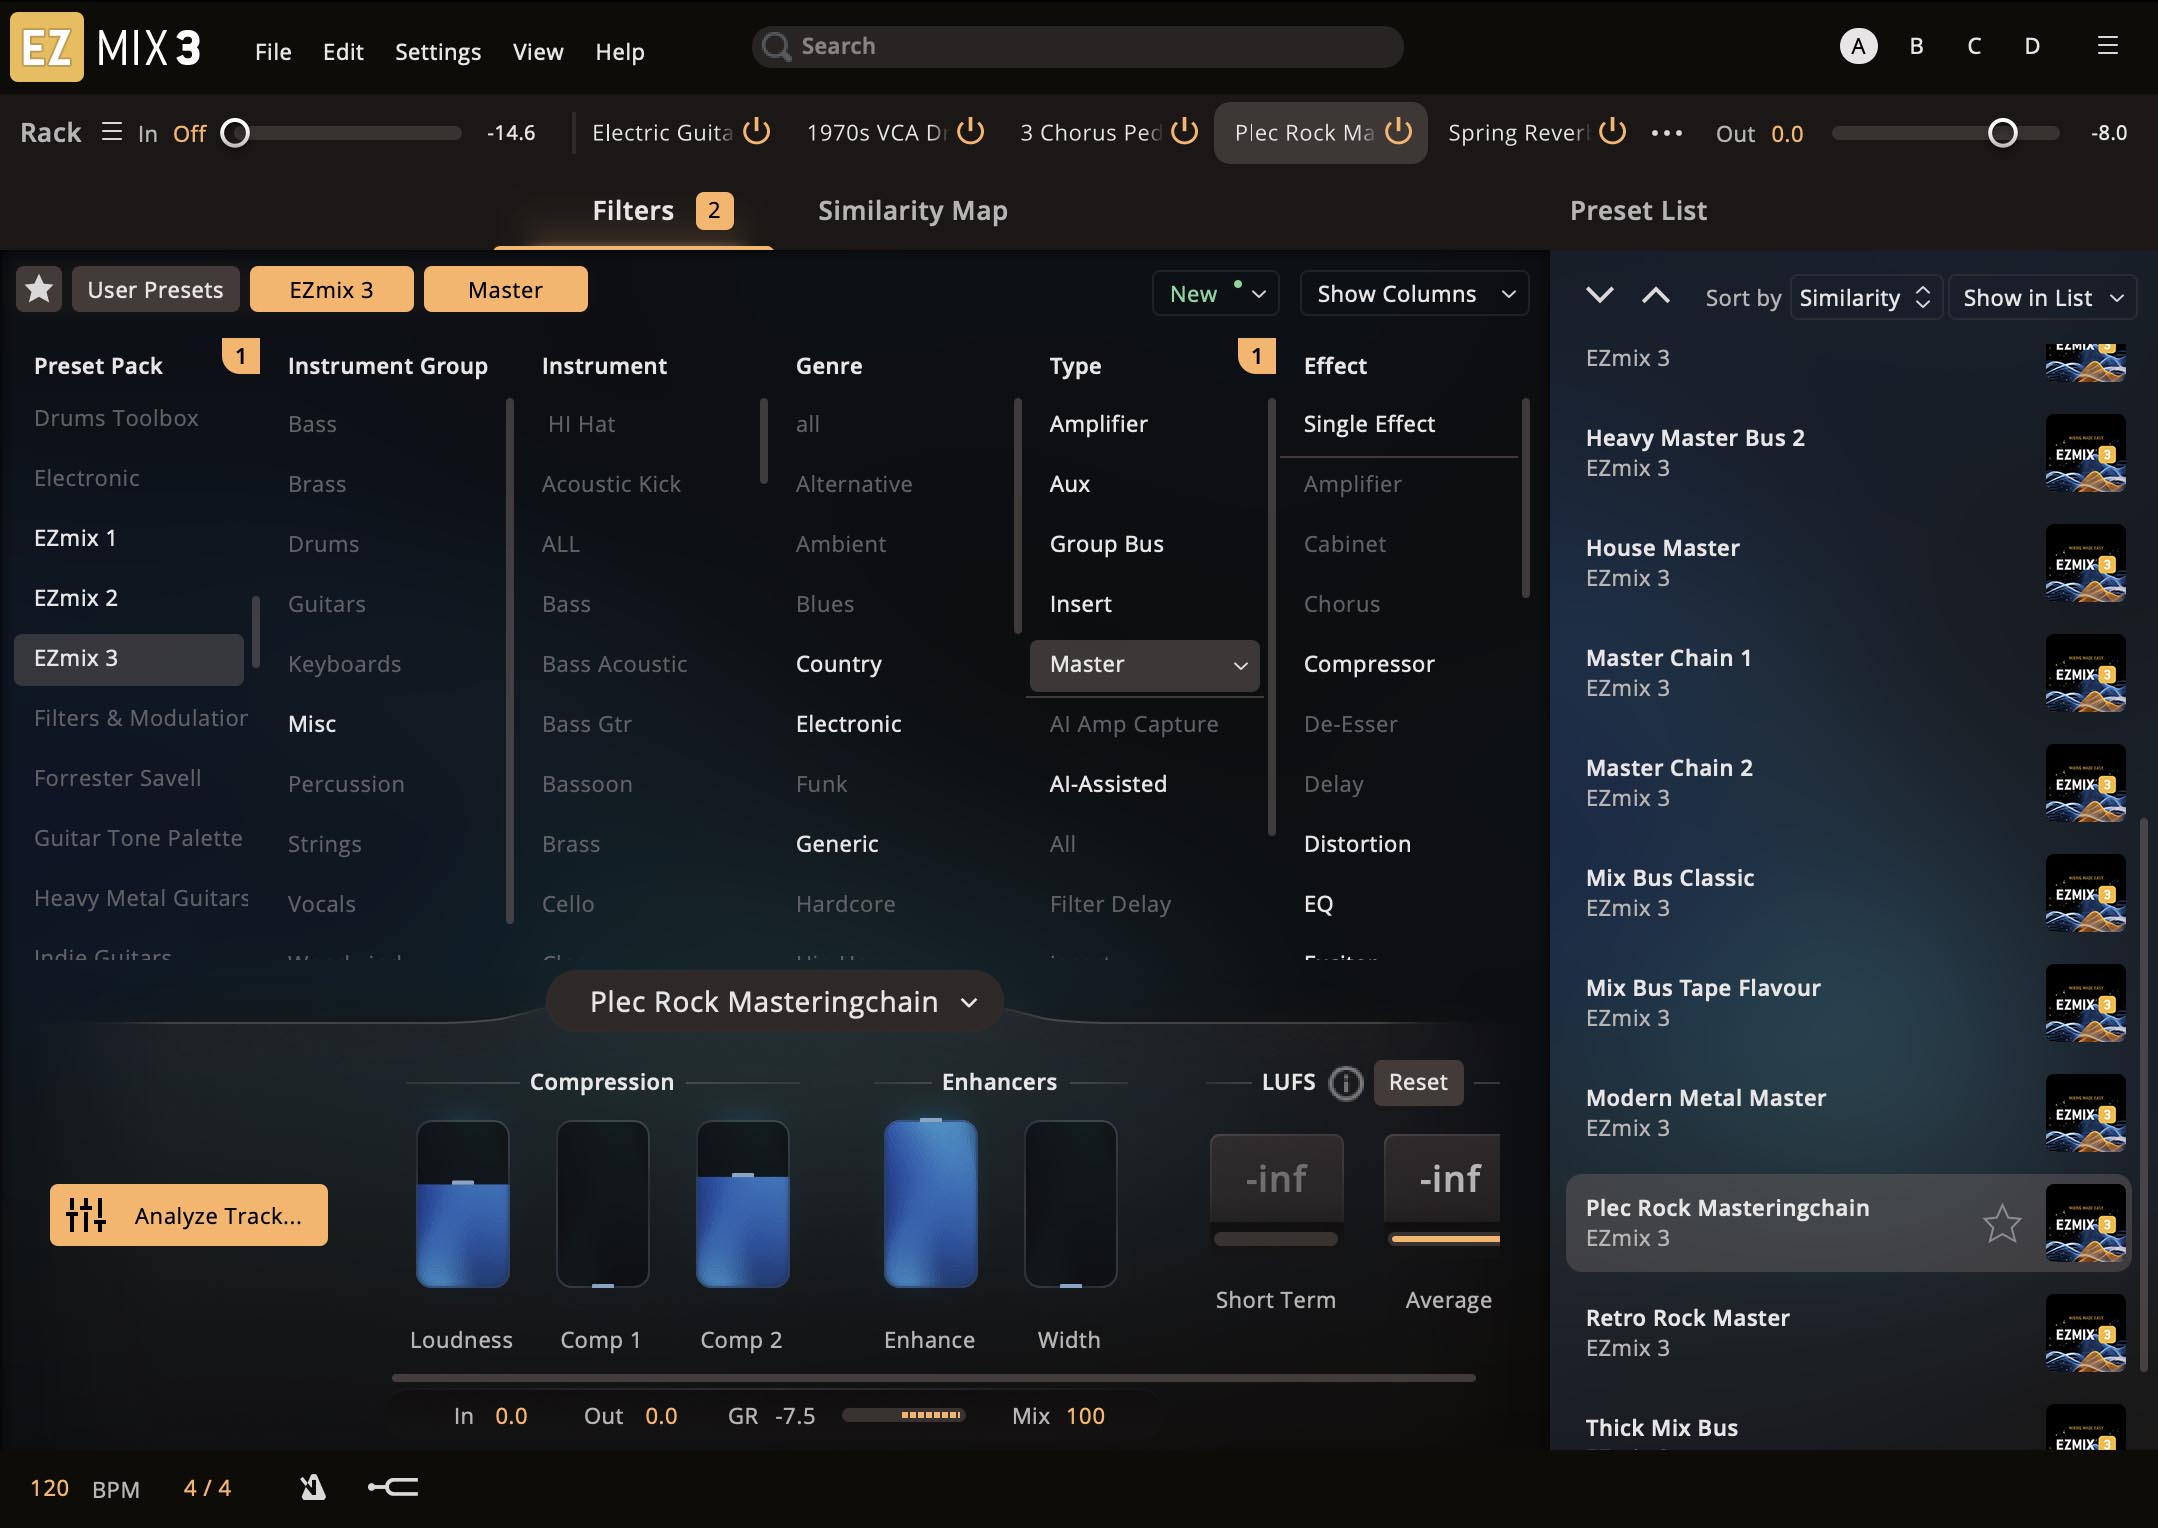Toggle the favorites star filter
The height and width of the screenshot is (1528, 2158).
pos(39,290)
